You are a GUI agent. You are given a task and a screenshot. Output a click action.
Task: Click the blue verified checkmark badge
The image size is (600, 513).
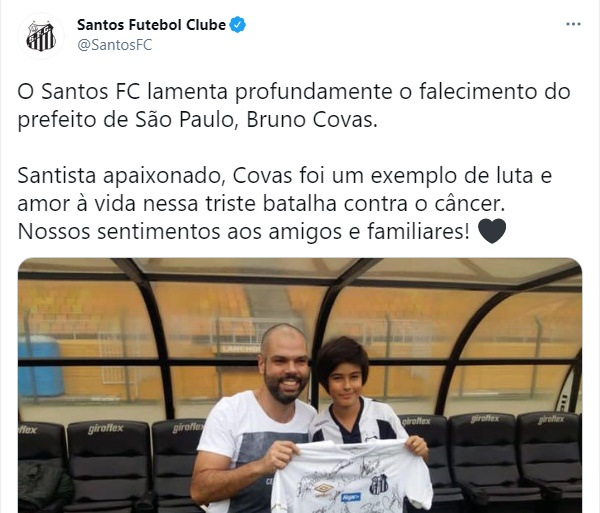237,25
